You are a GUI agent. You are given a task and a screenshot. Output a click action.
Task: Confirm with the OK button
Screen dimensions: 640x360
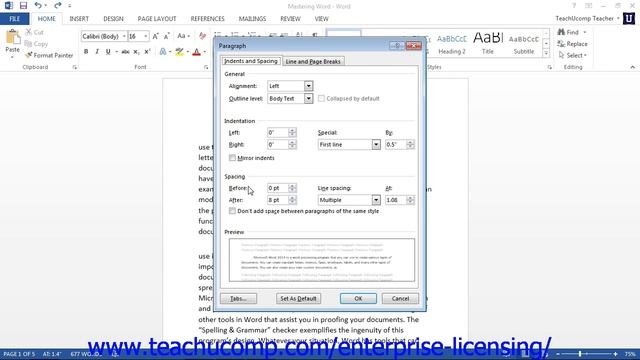tap(358, 298)
